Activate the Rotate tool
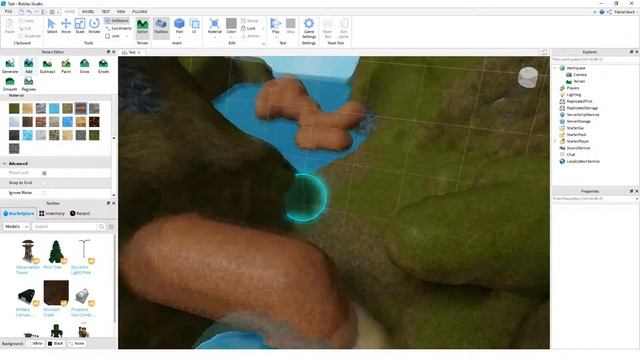This screenshot has width=640, height=360. coord(94,26)
